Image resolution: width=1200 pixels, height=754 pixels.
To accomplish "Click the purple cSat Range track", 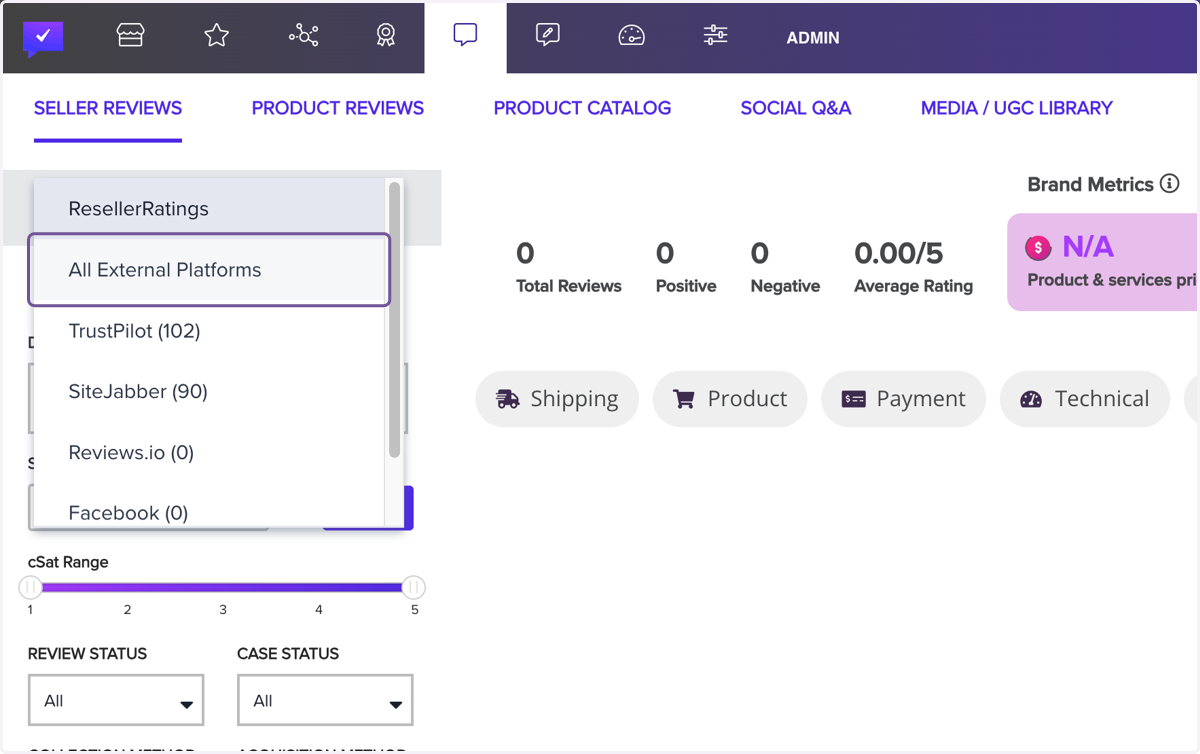I will click(x=222, y=588).
